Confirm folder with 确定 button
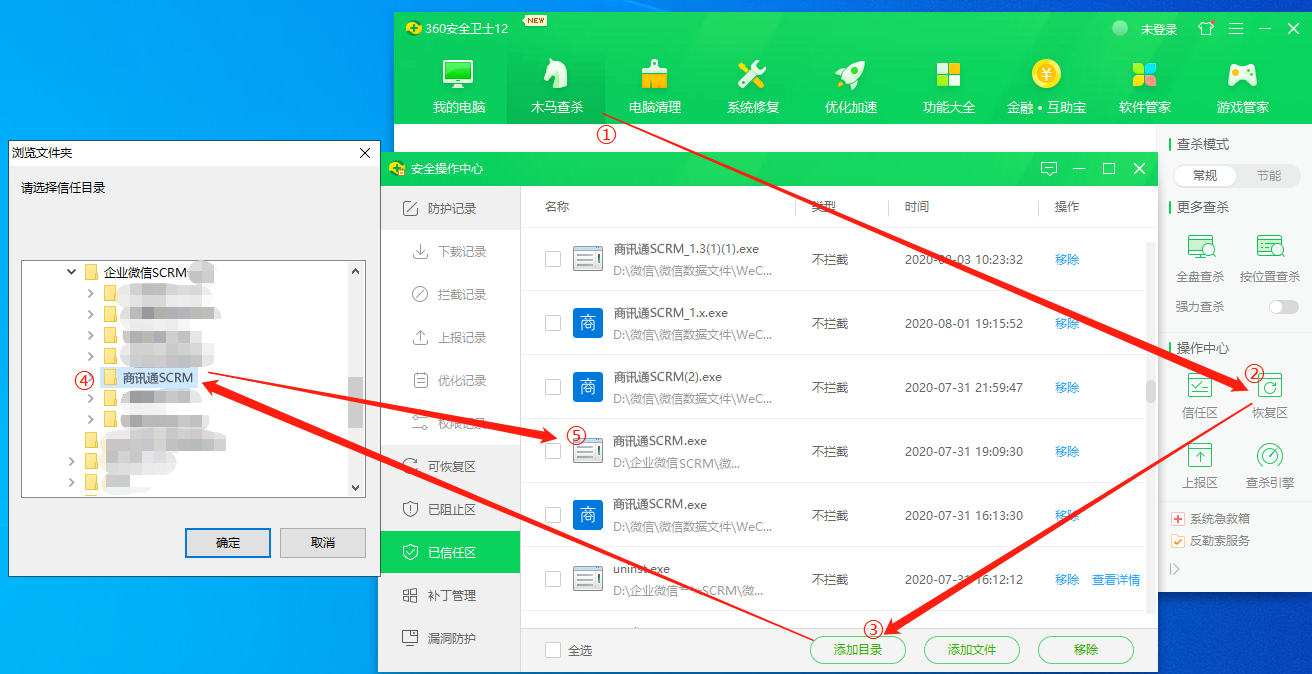The height and width of the screenshot is (674, 1312). [228, 543]
